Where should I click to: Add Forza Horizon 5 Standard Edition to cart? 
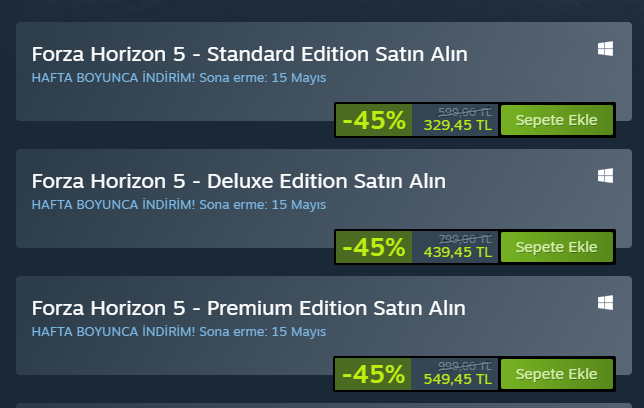(x=555, y=121)
